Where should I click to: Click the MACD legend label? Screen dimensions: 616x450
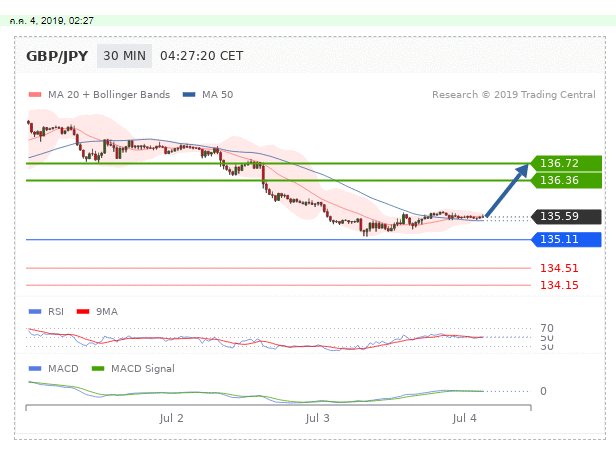pos(63,369)
